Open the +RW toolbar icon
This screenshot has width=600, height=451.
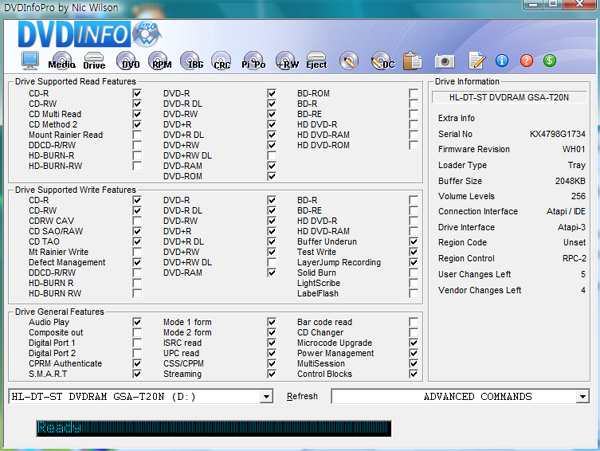click(287, 60)
